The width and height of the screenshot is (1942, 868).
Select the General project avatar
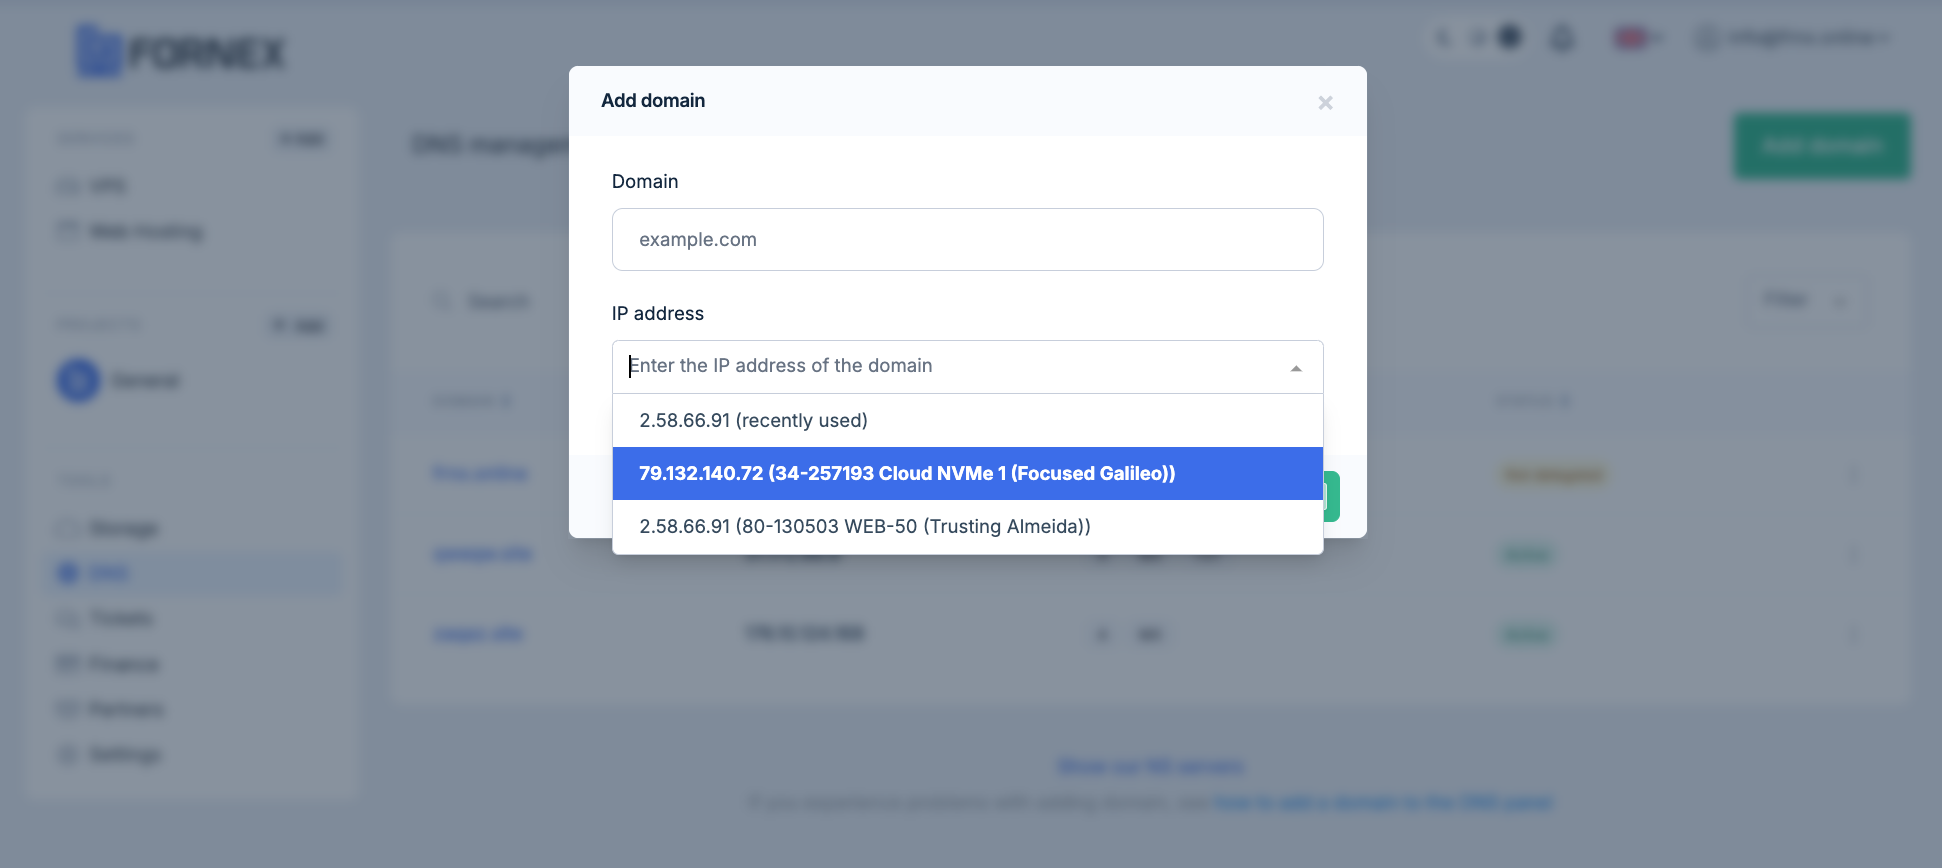(x=78, y=381)
